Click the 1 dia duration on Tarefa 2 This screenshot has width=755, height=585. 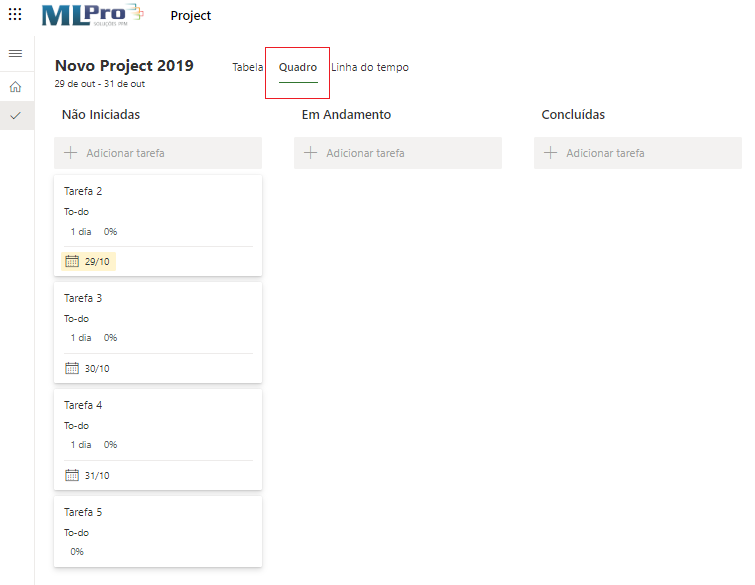[81, 232]
